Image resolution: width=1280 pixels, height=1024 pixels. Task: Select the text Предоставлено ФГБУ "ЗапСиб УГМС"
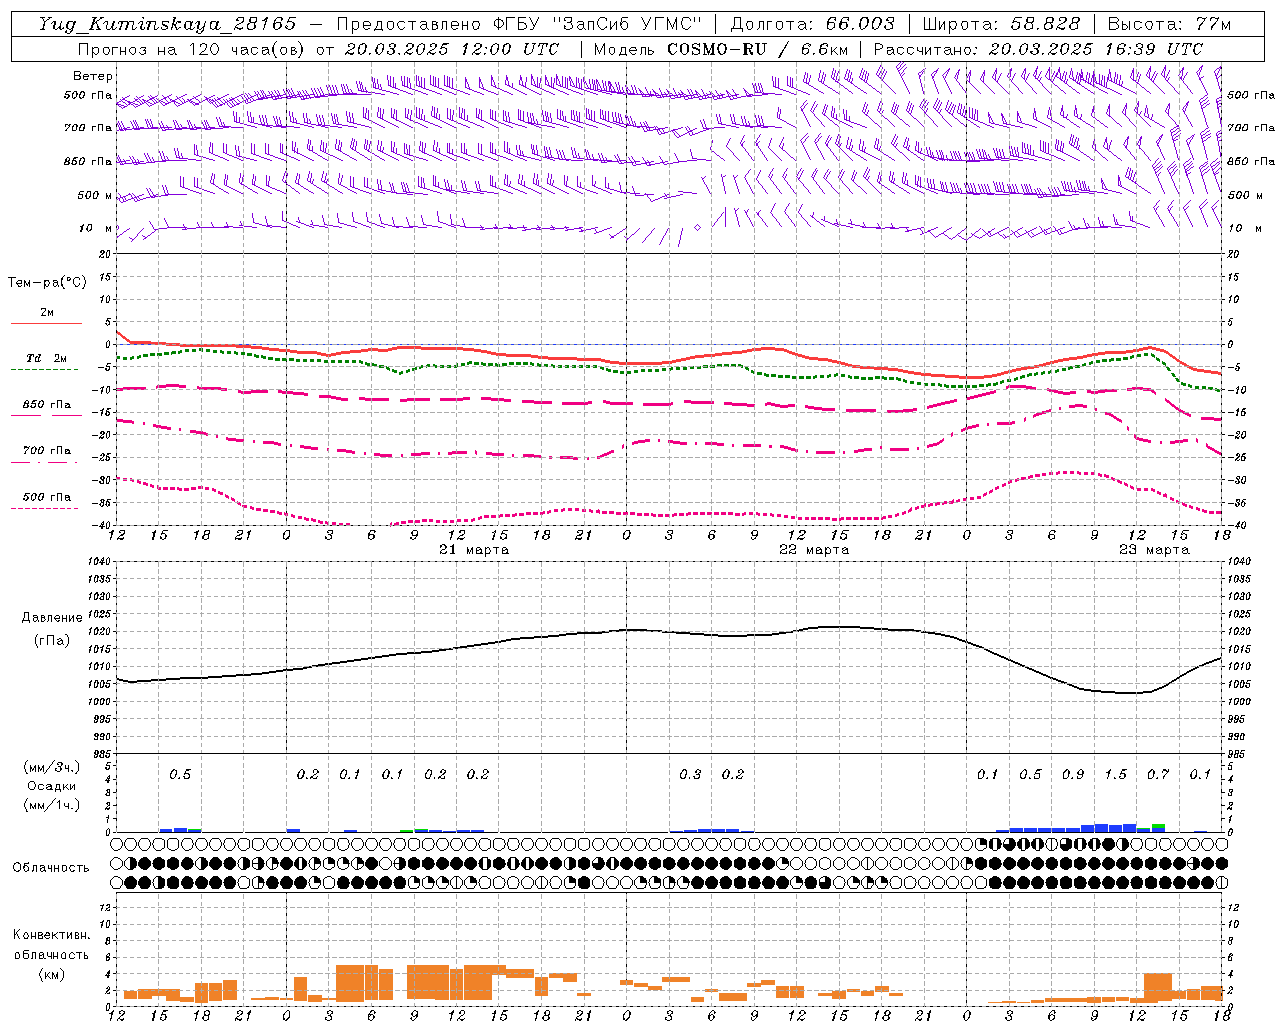coord(519,24)
